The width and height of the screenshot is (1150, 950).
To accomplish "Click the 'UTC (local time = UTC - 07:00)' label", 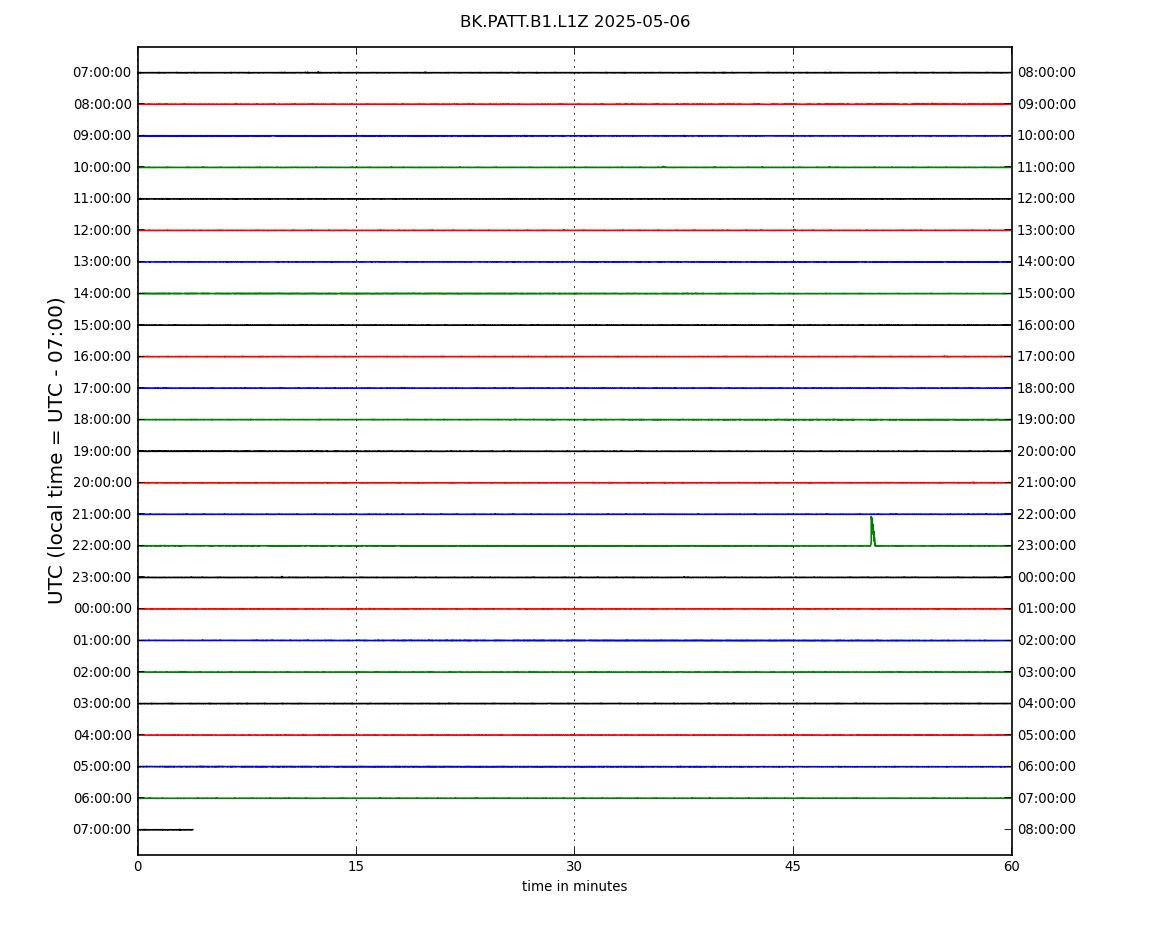I will coord(56,450).
